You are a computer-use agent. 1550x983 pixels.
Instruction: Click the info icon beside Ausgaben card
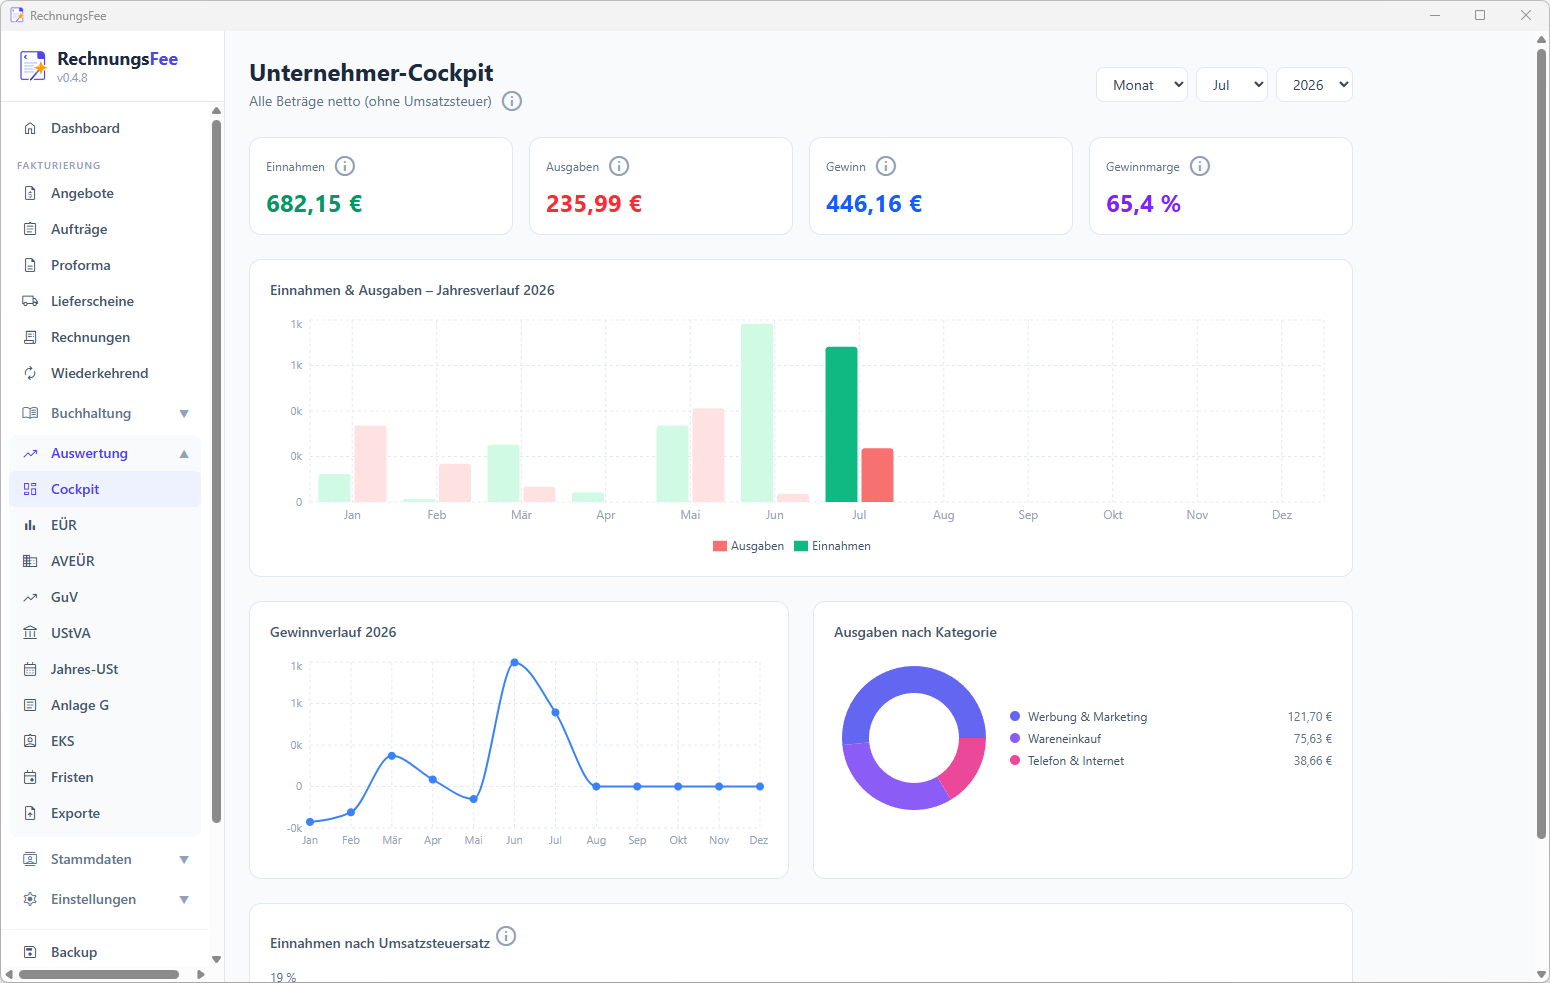619,166
